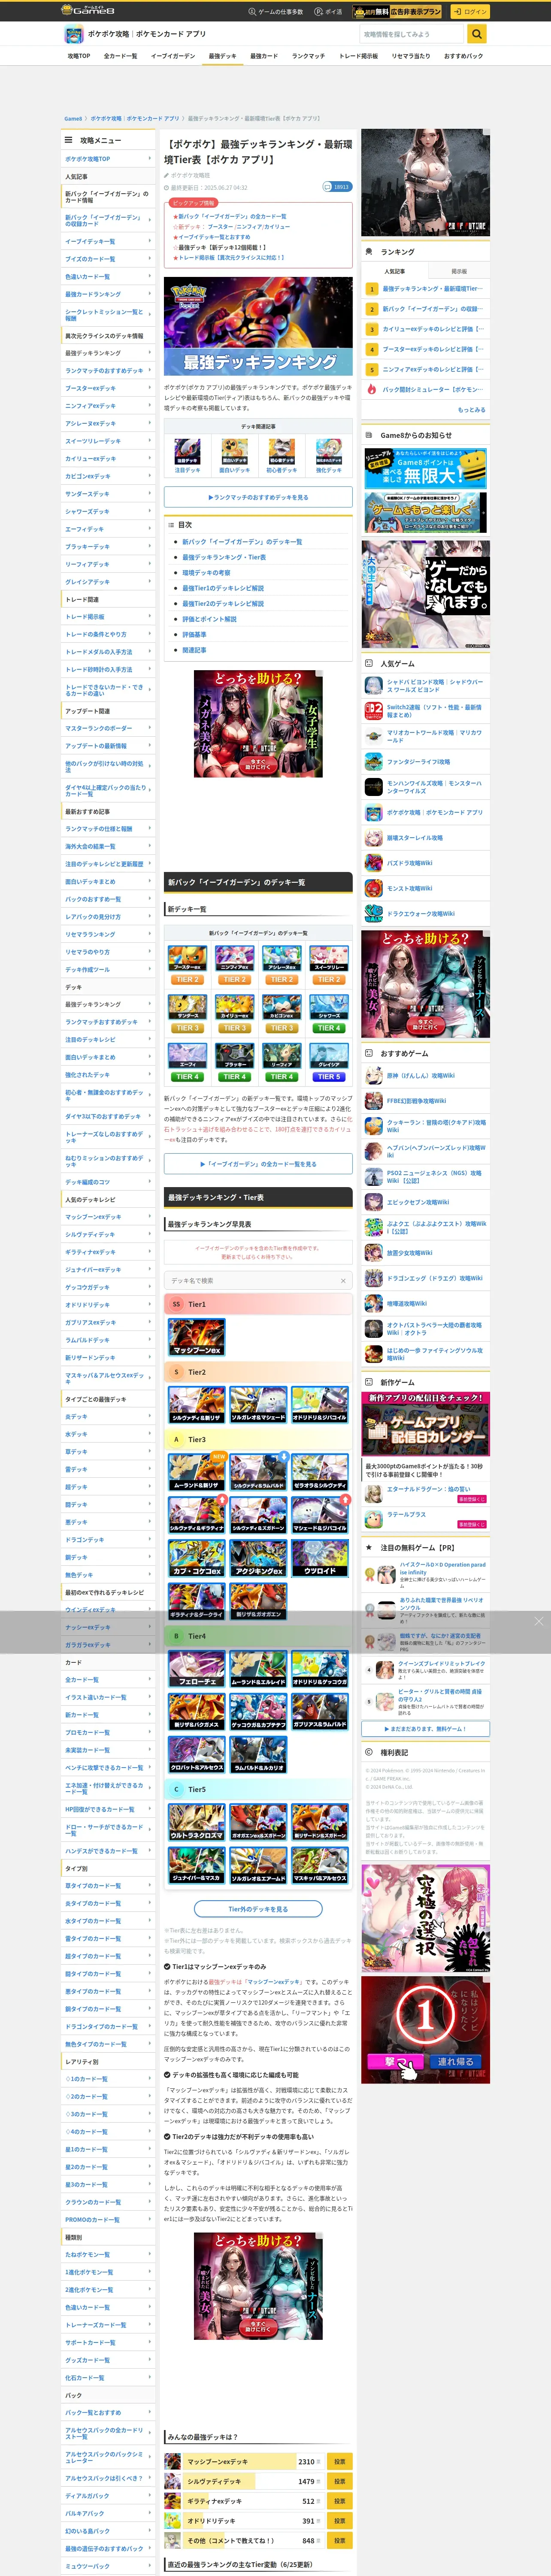Open the マッシブーンex Tier1 deck icon
551x2576 pixels.
(x=196, y=1337)
